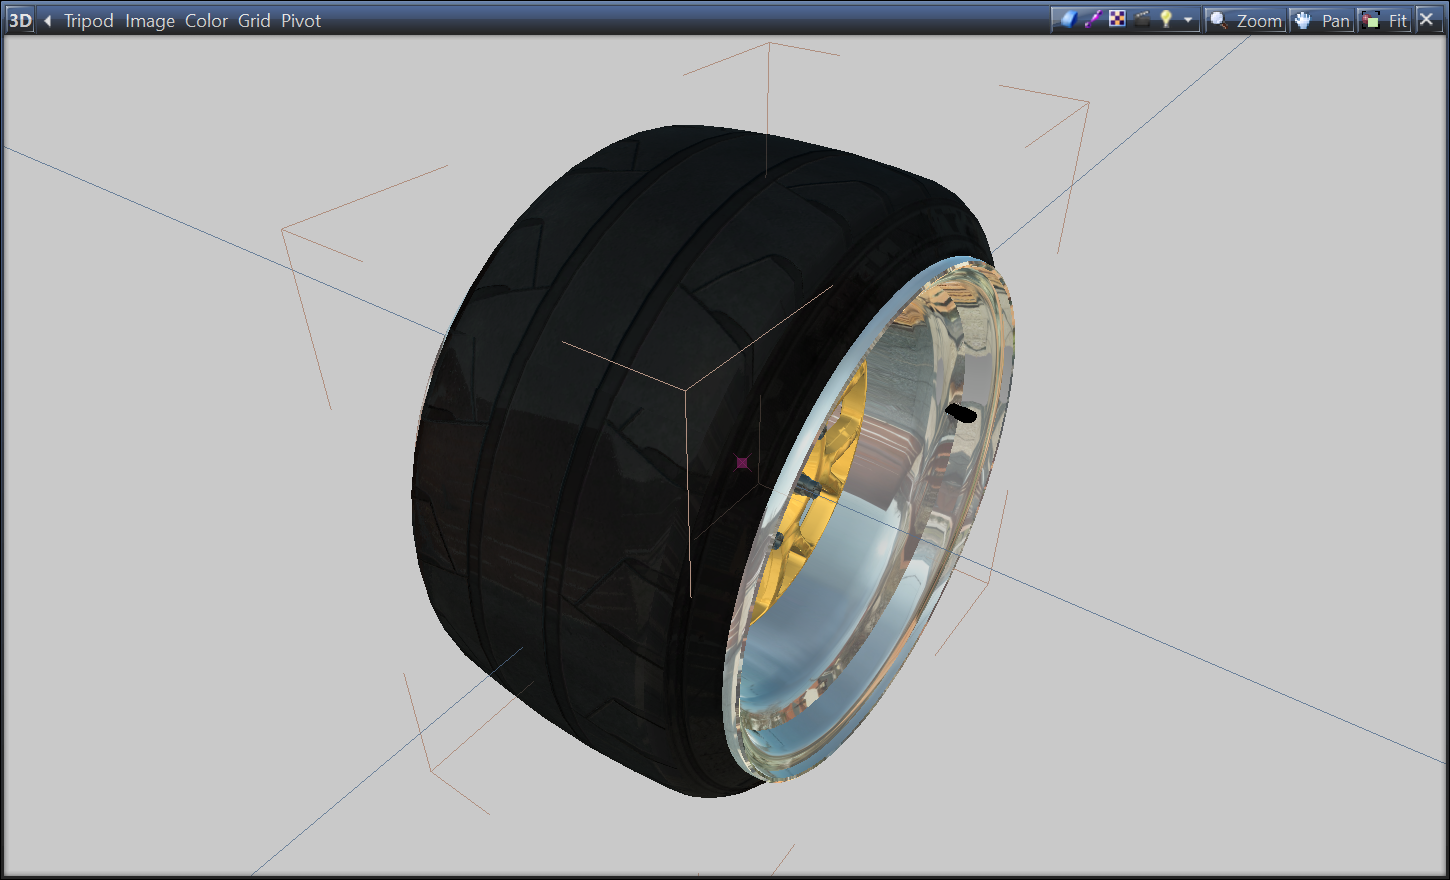
Task: Toggle the checkered texture display icon
Action: [x=1117, y=19]
